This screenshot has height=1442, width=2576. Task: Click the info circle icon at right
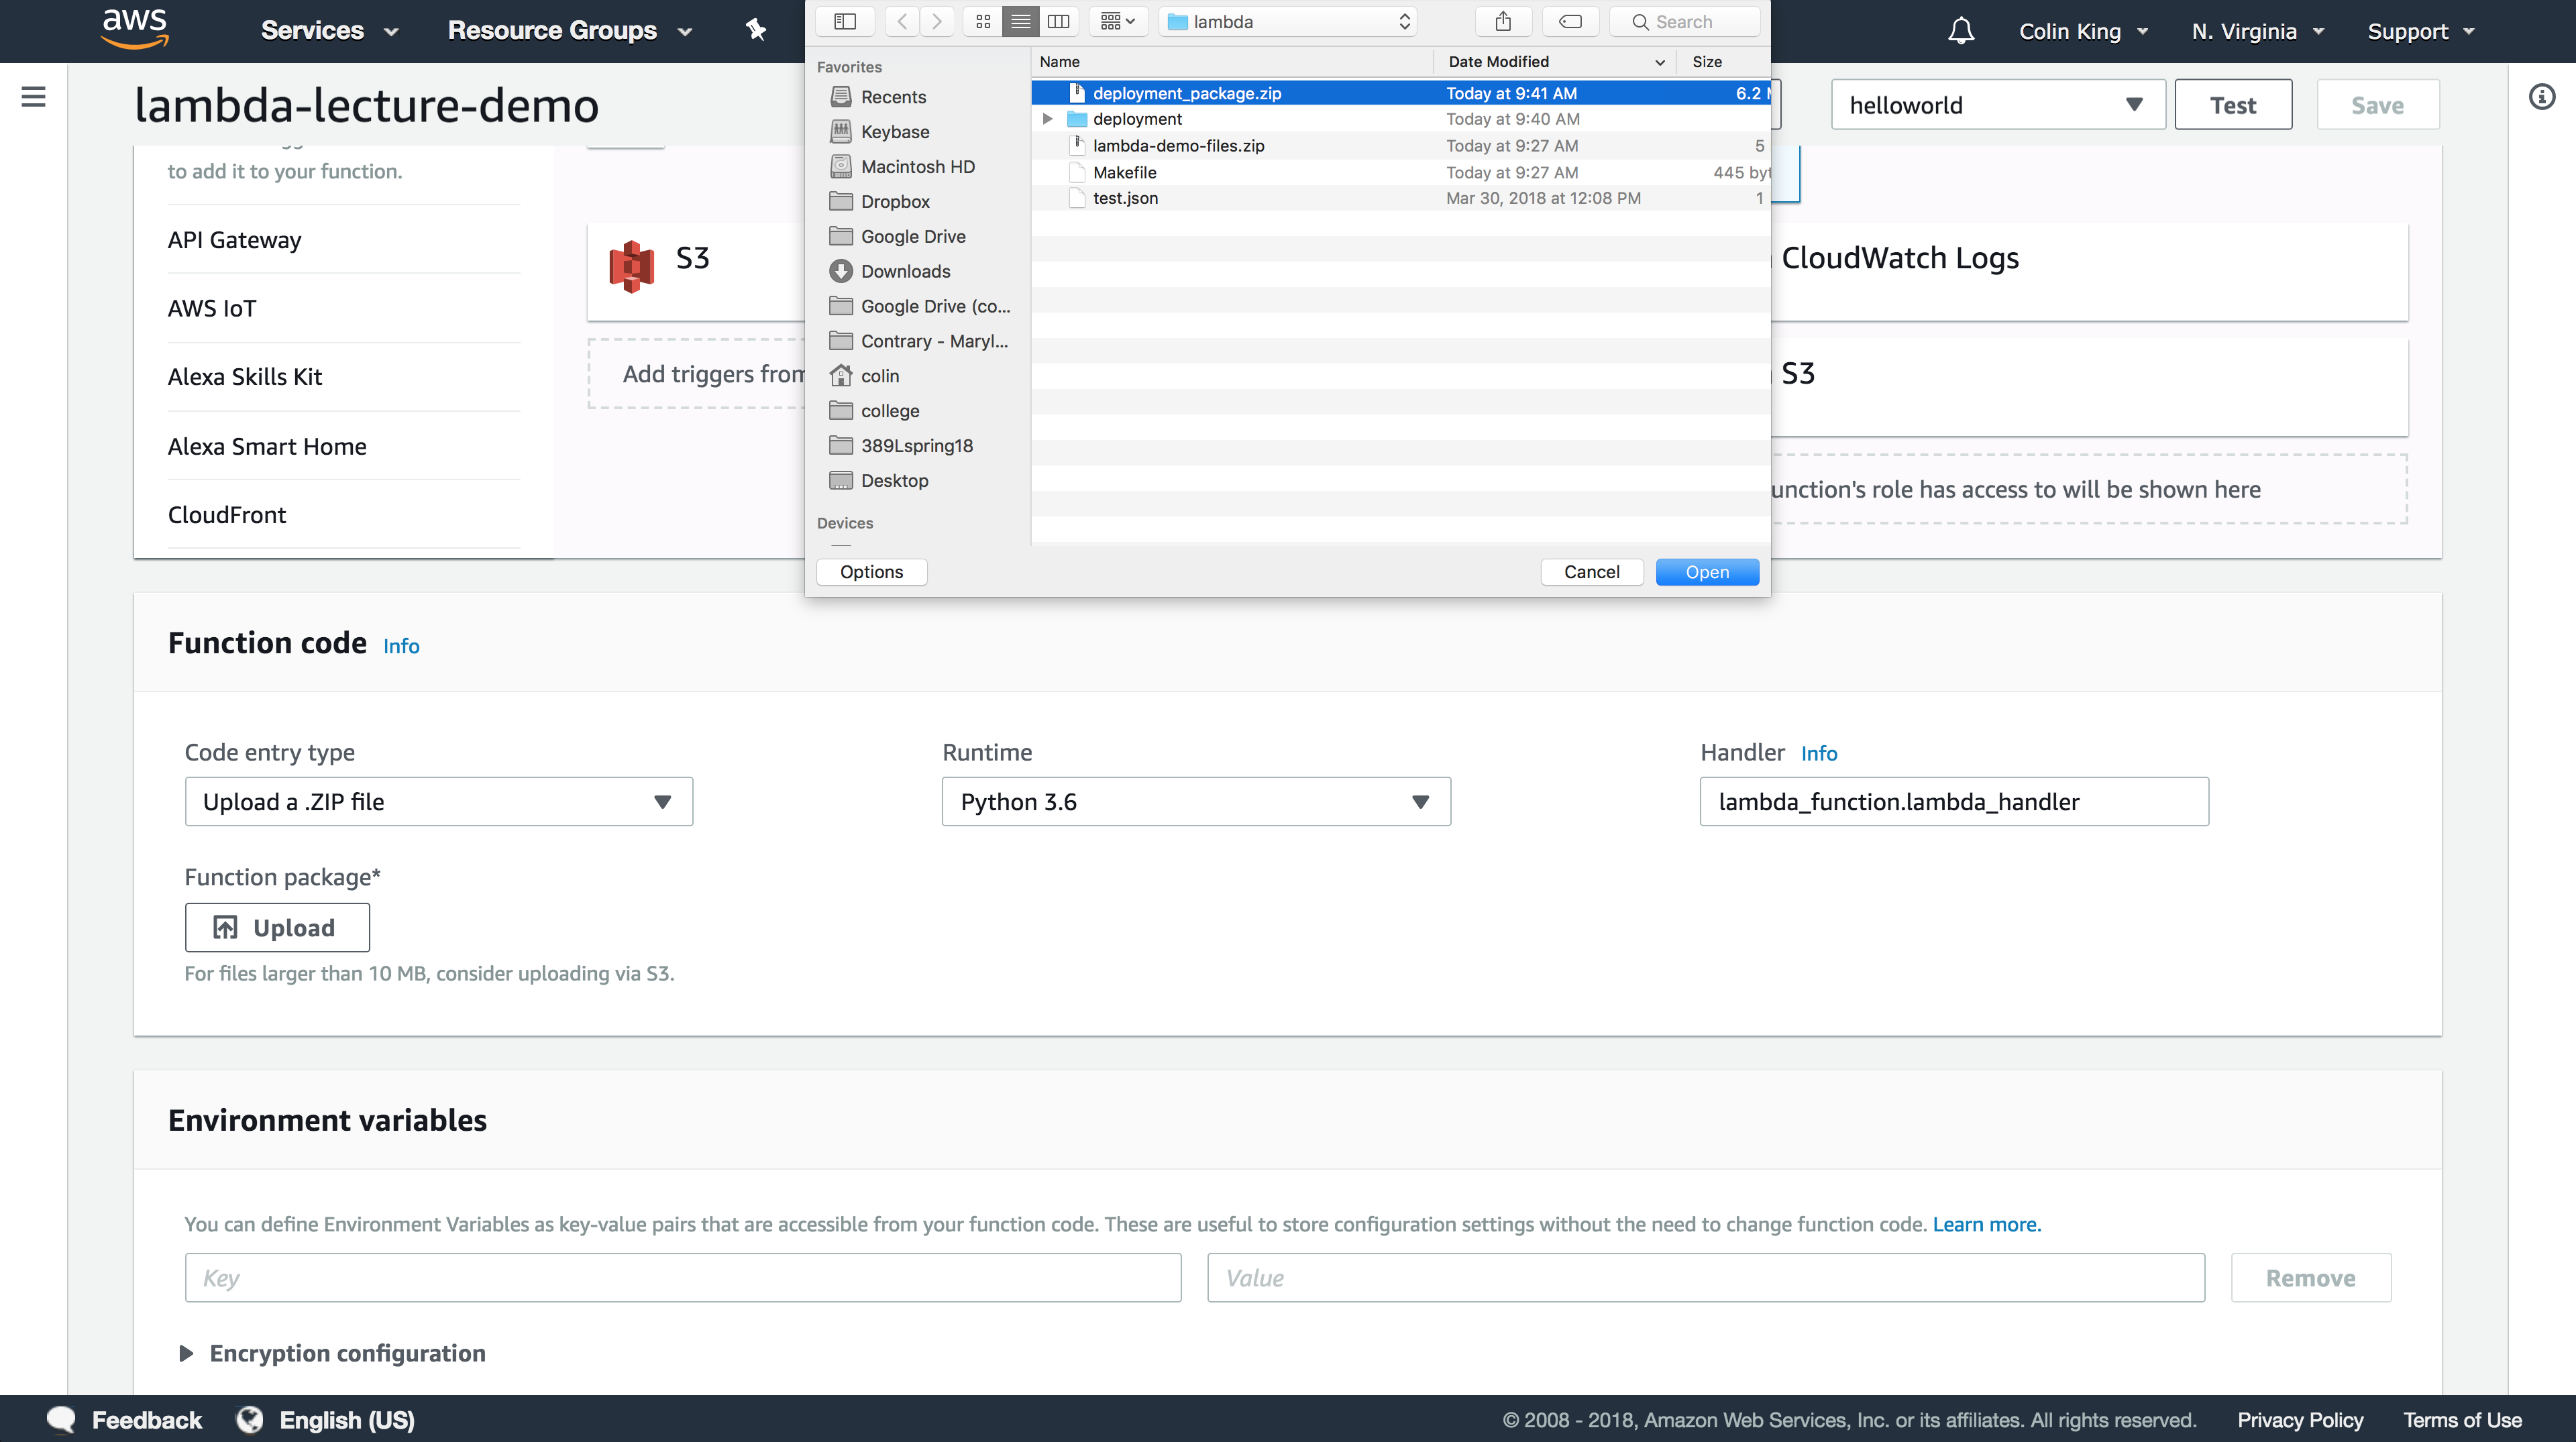pos(2541,97)
